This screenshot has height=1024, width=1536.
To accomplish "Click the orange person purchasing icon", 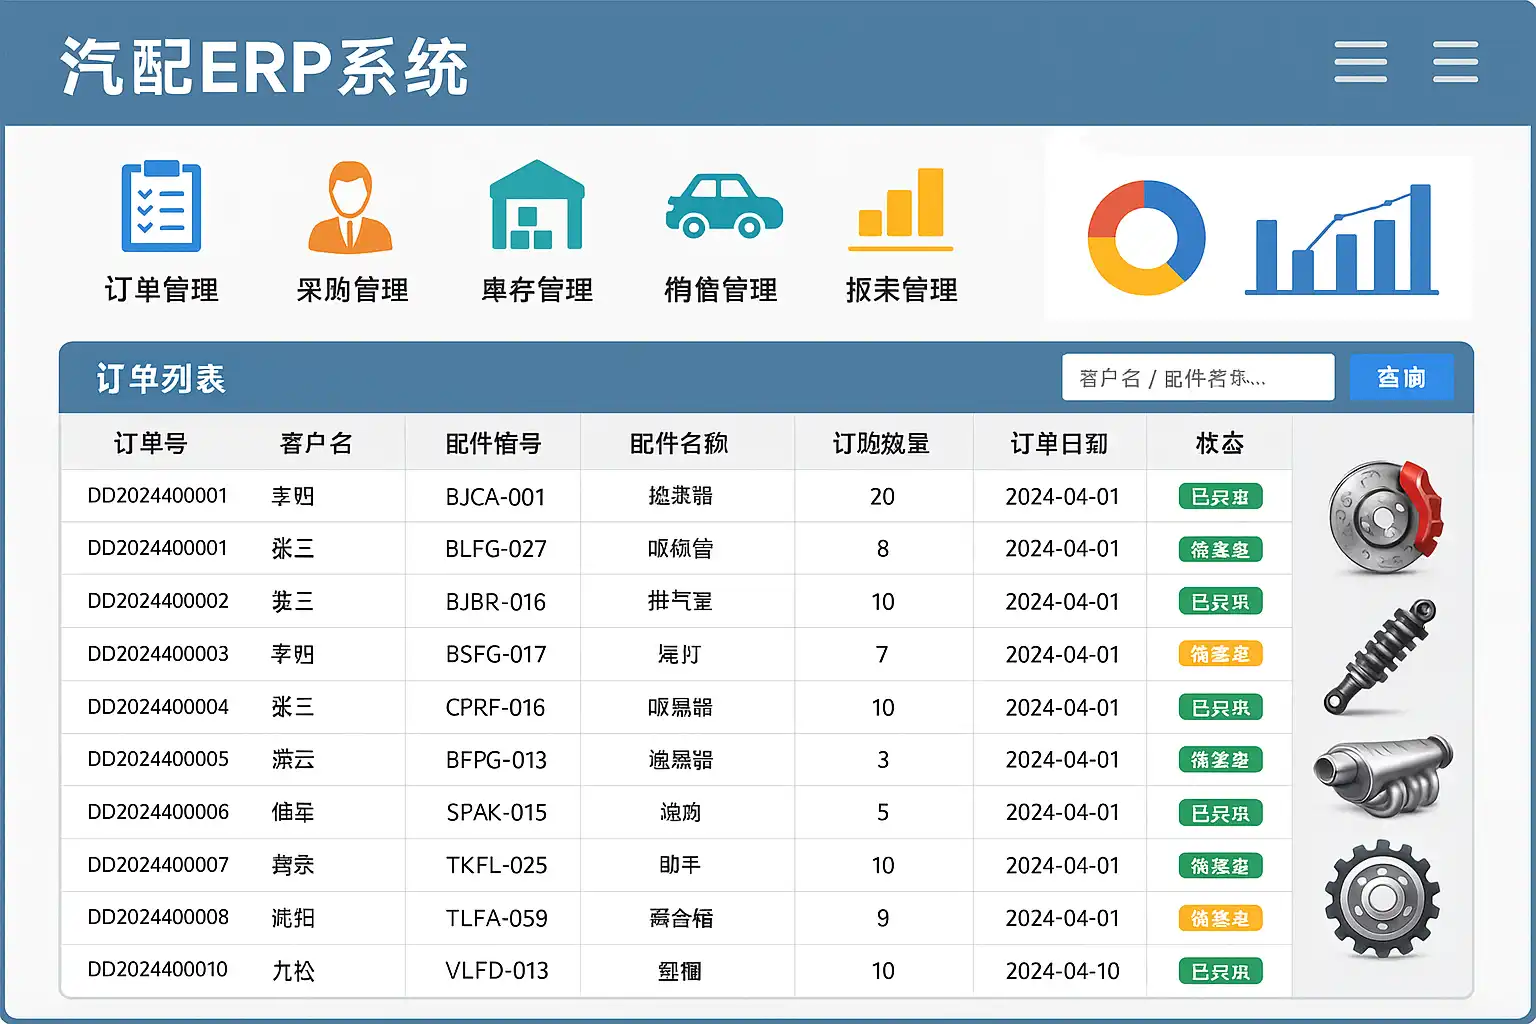I will (350, 208).
